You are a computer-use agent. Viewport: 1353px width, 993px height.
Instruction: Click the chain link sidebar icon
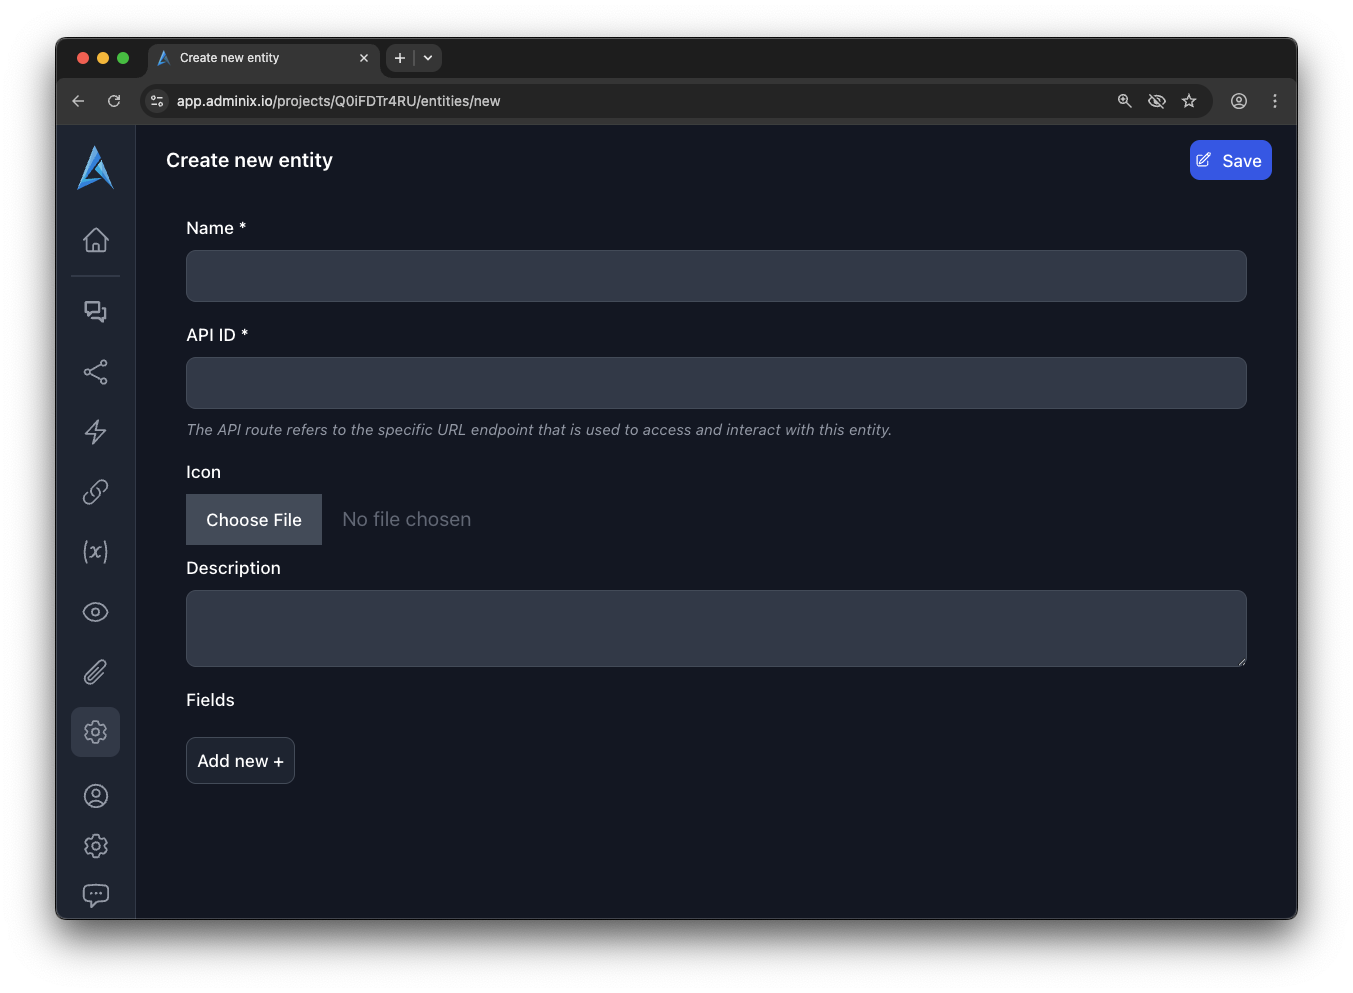(96, 492)
